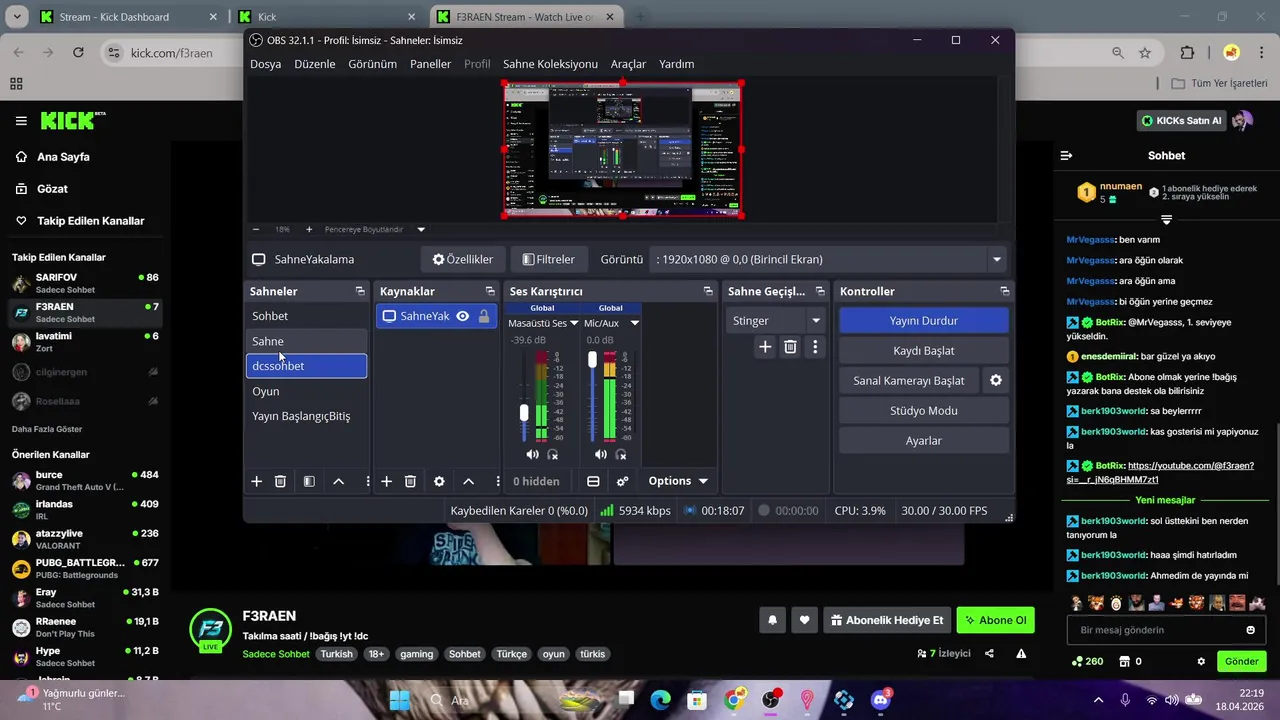Add a scene transition with plus icon
1280x720 pixels.
[x=765, y=346]
